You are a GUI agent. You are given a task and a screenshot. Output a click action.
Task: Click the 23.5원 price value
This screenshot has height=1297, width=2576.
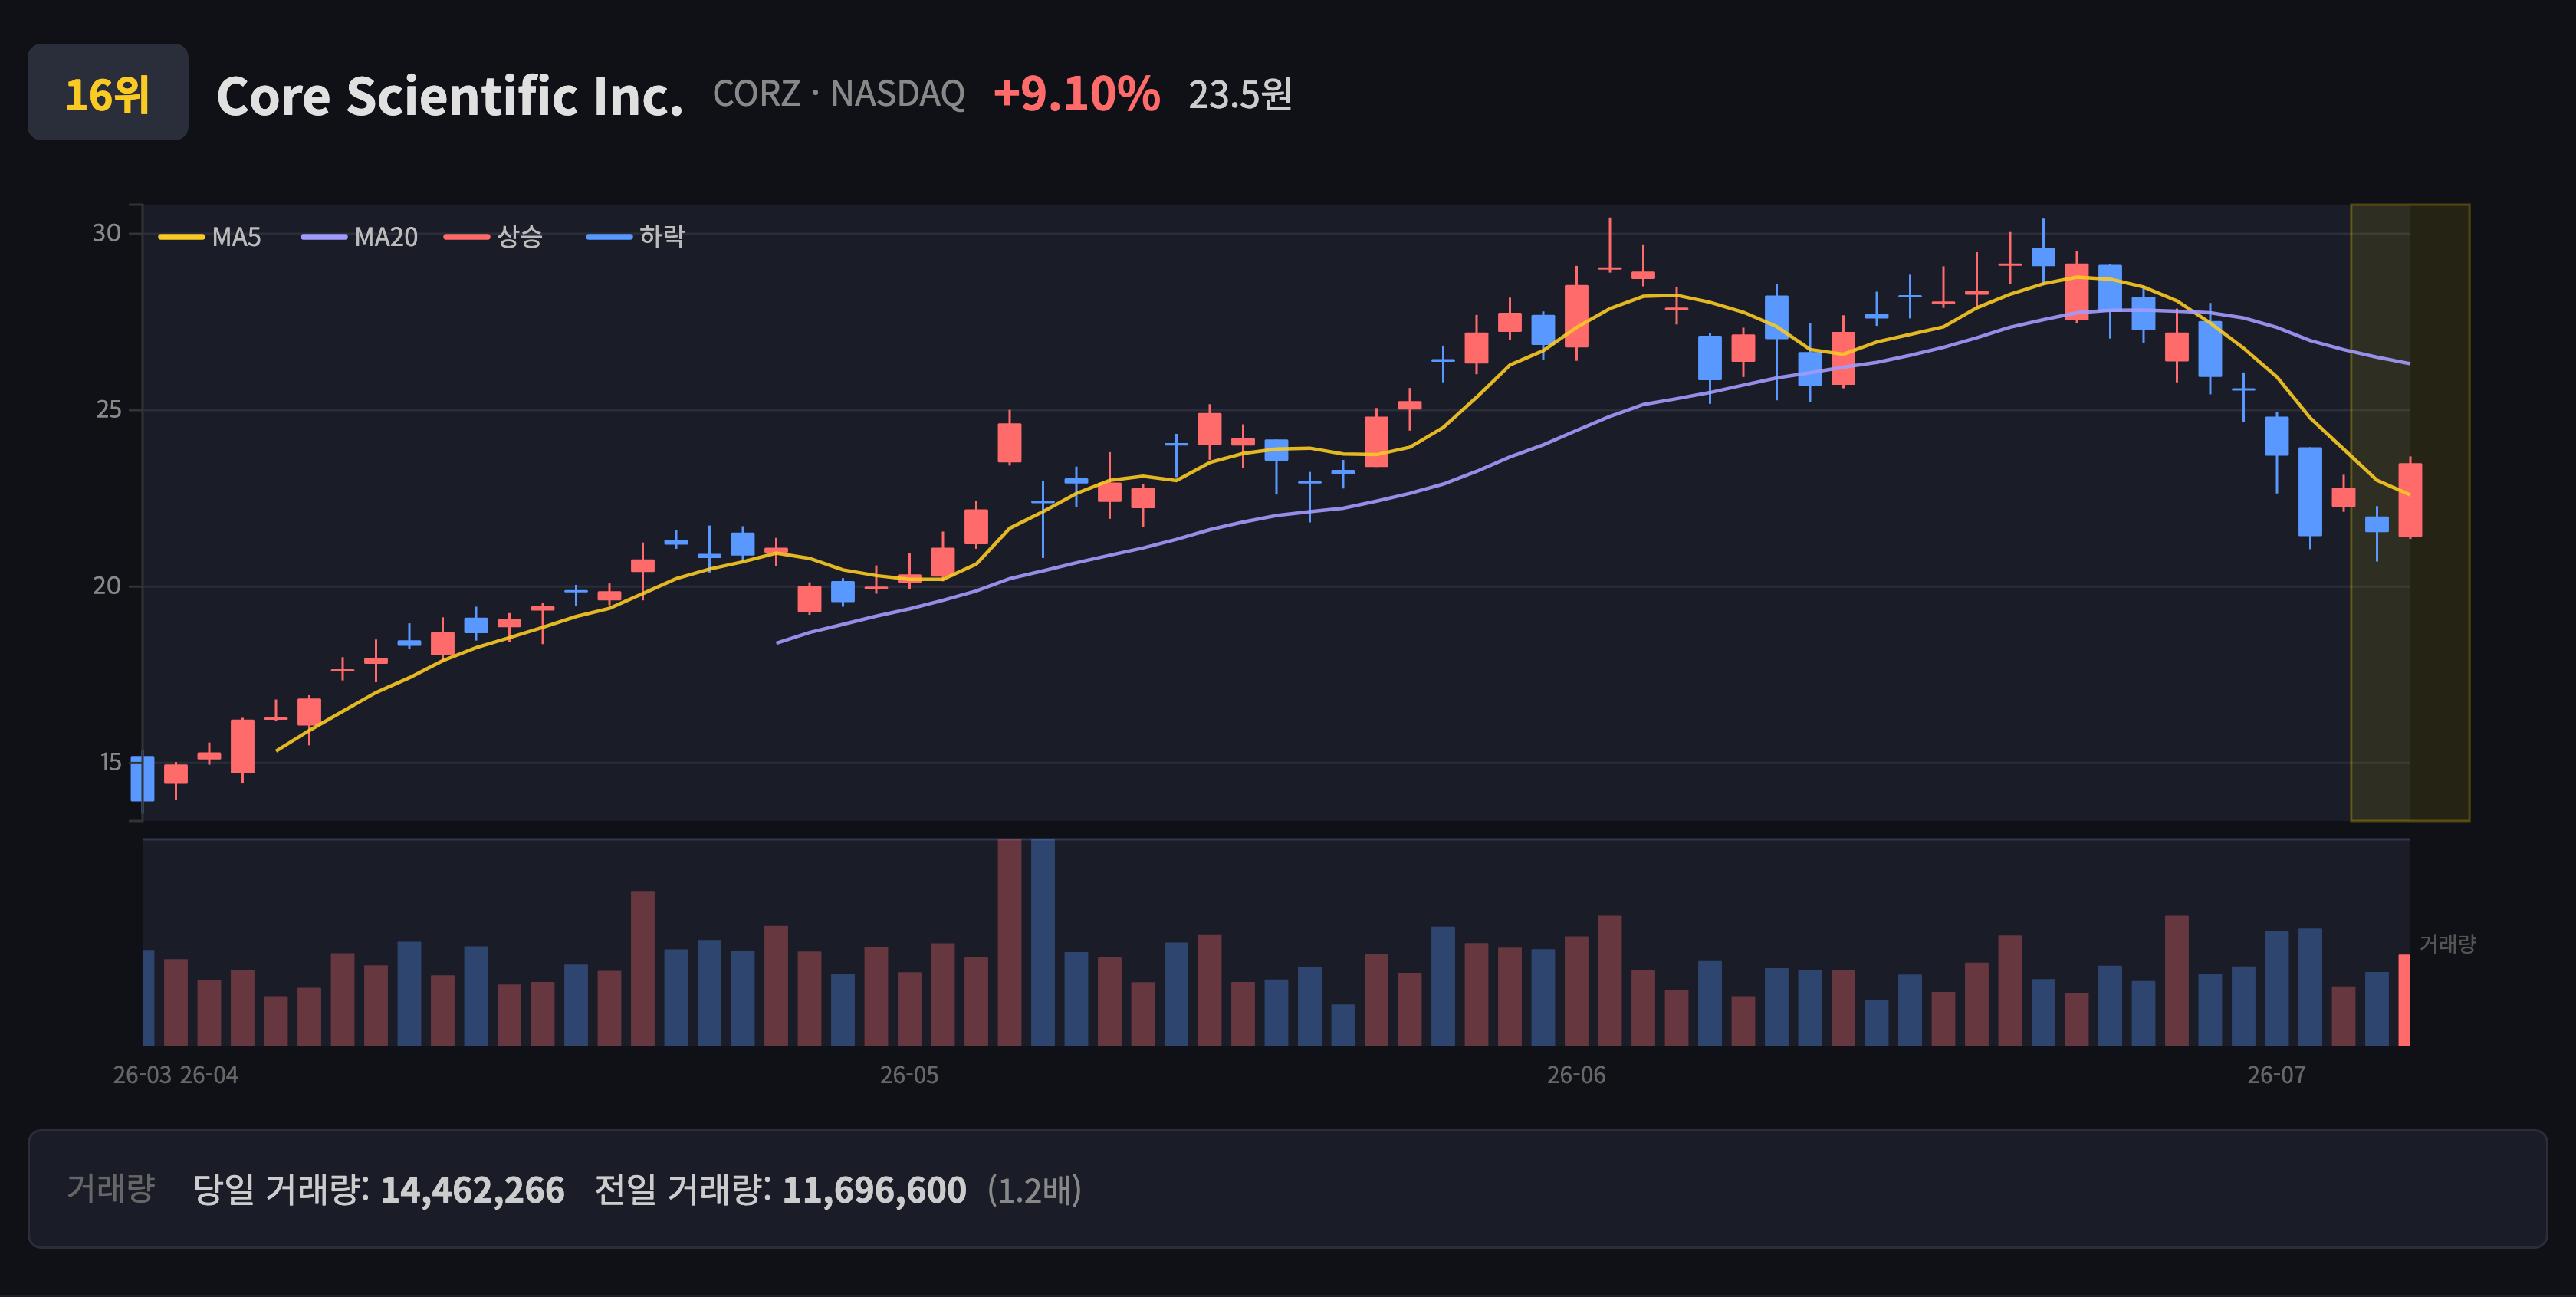click(x=1240, y=95)
